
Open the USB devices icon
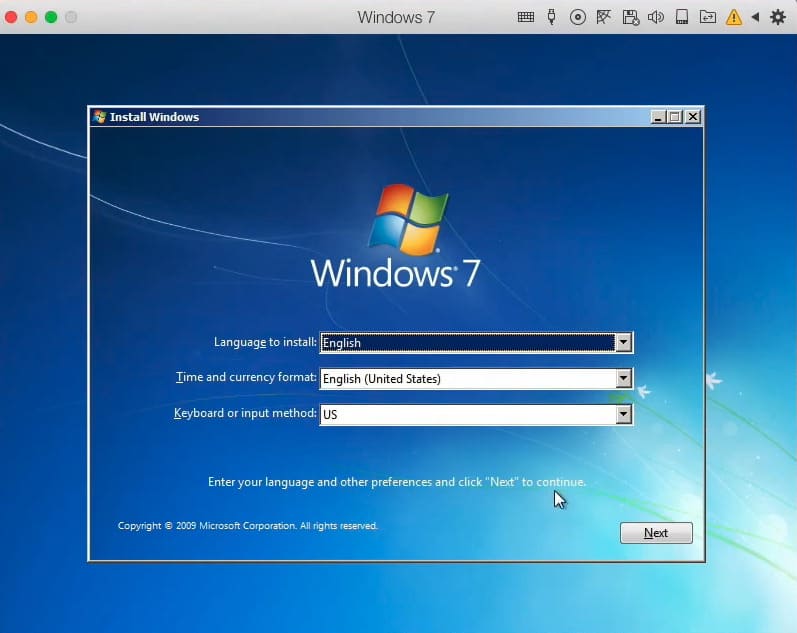(x=551, y=17)
